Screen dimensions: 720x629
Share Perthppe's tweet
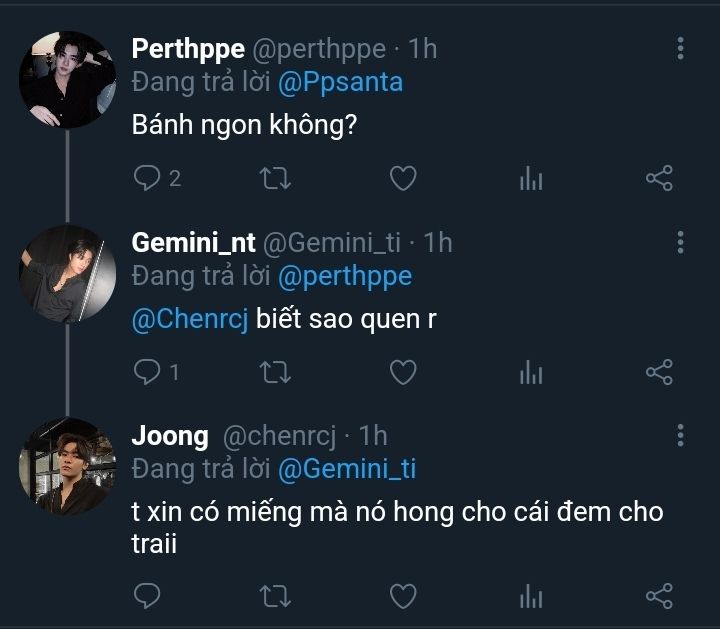pyautogui.click(x=659, y=179)
